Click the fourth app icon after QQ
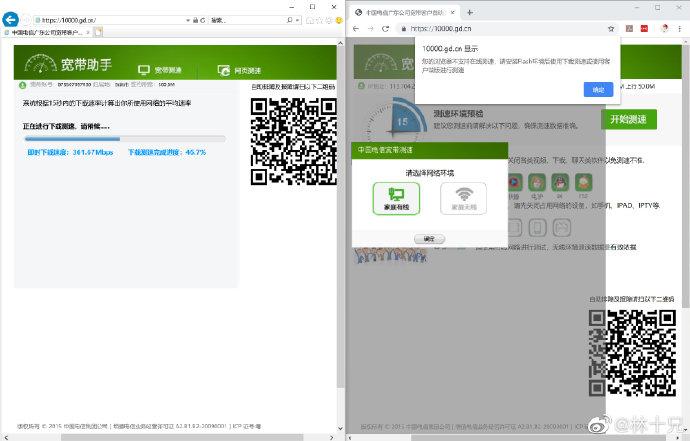 (583, 182)
